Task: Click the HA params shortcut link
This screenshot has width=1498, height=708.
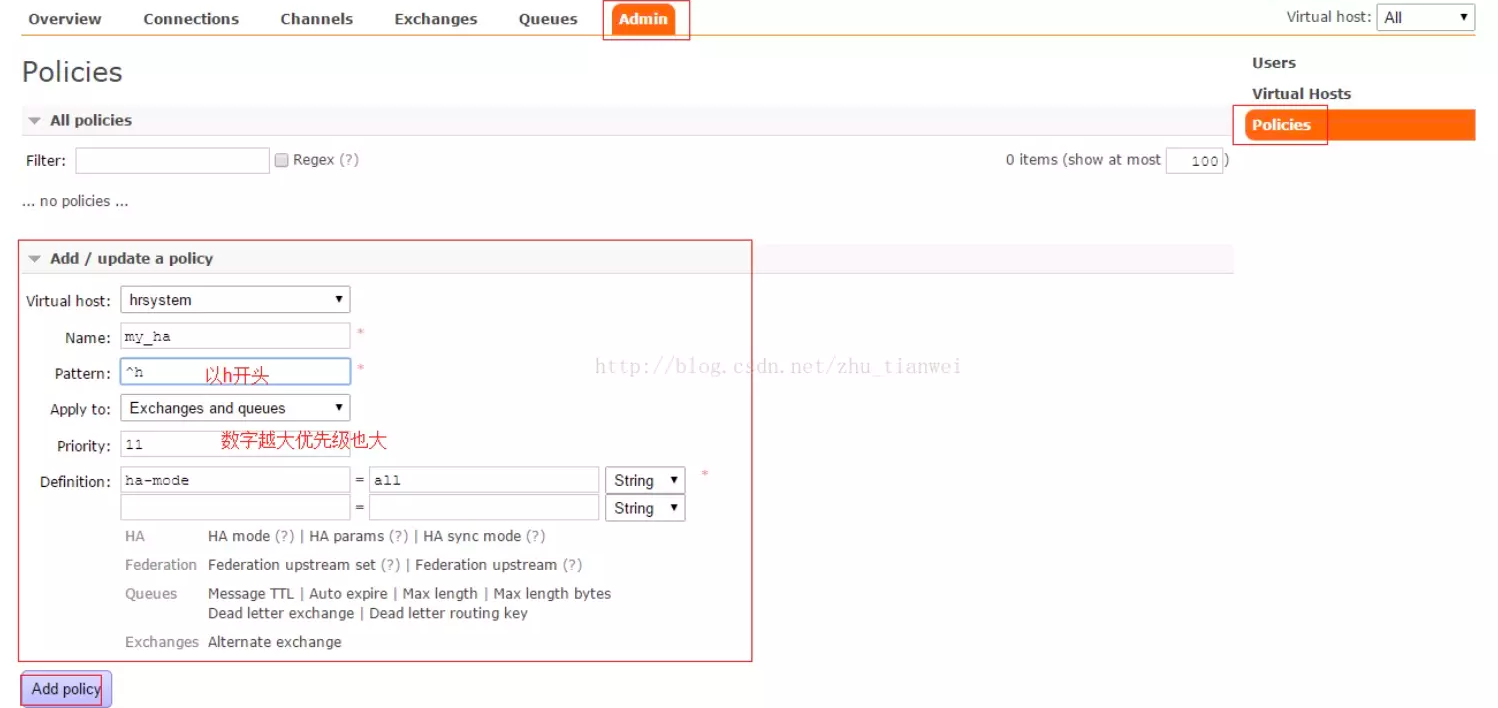Action: tap(347, 536)
